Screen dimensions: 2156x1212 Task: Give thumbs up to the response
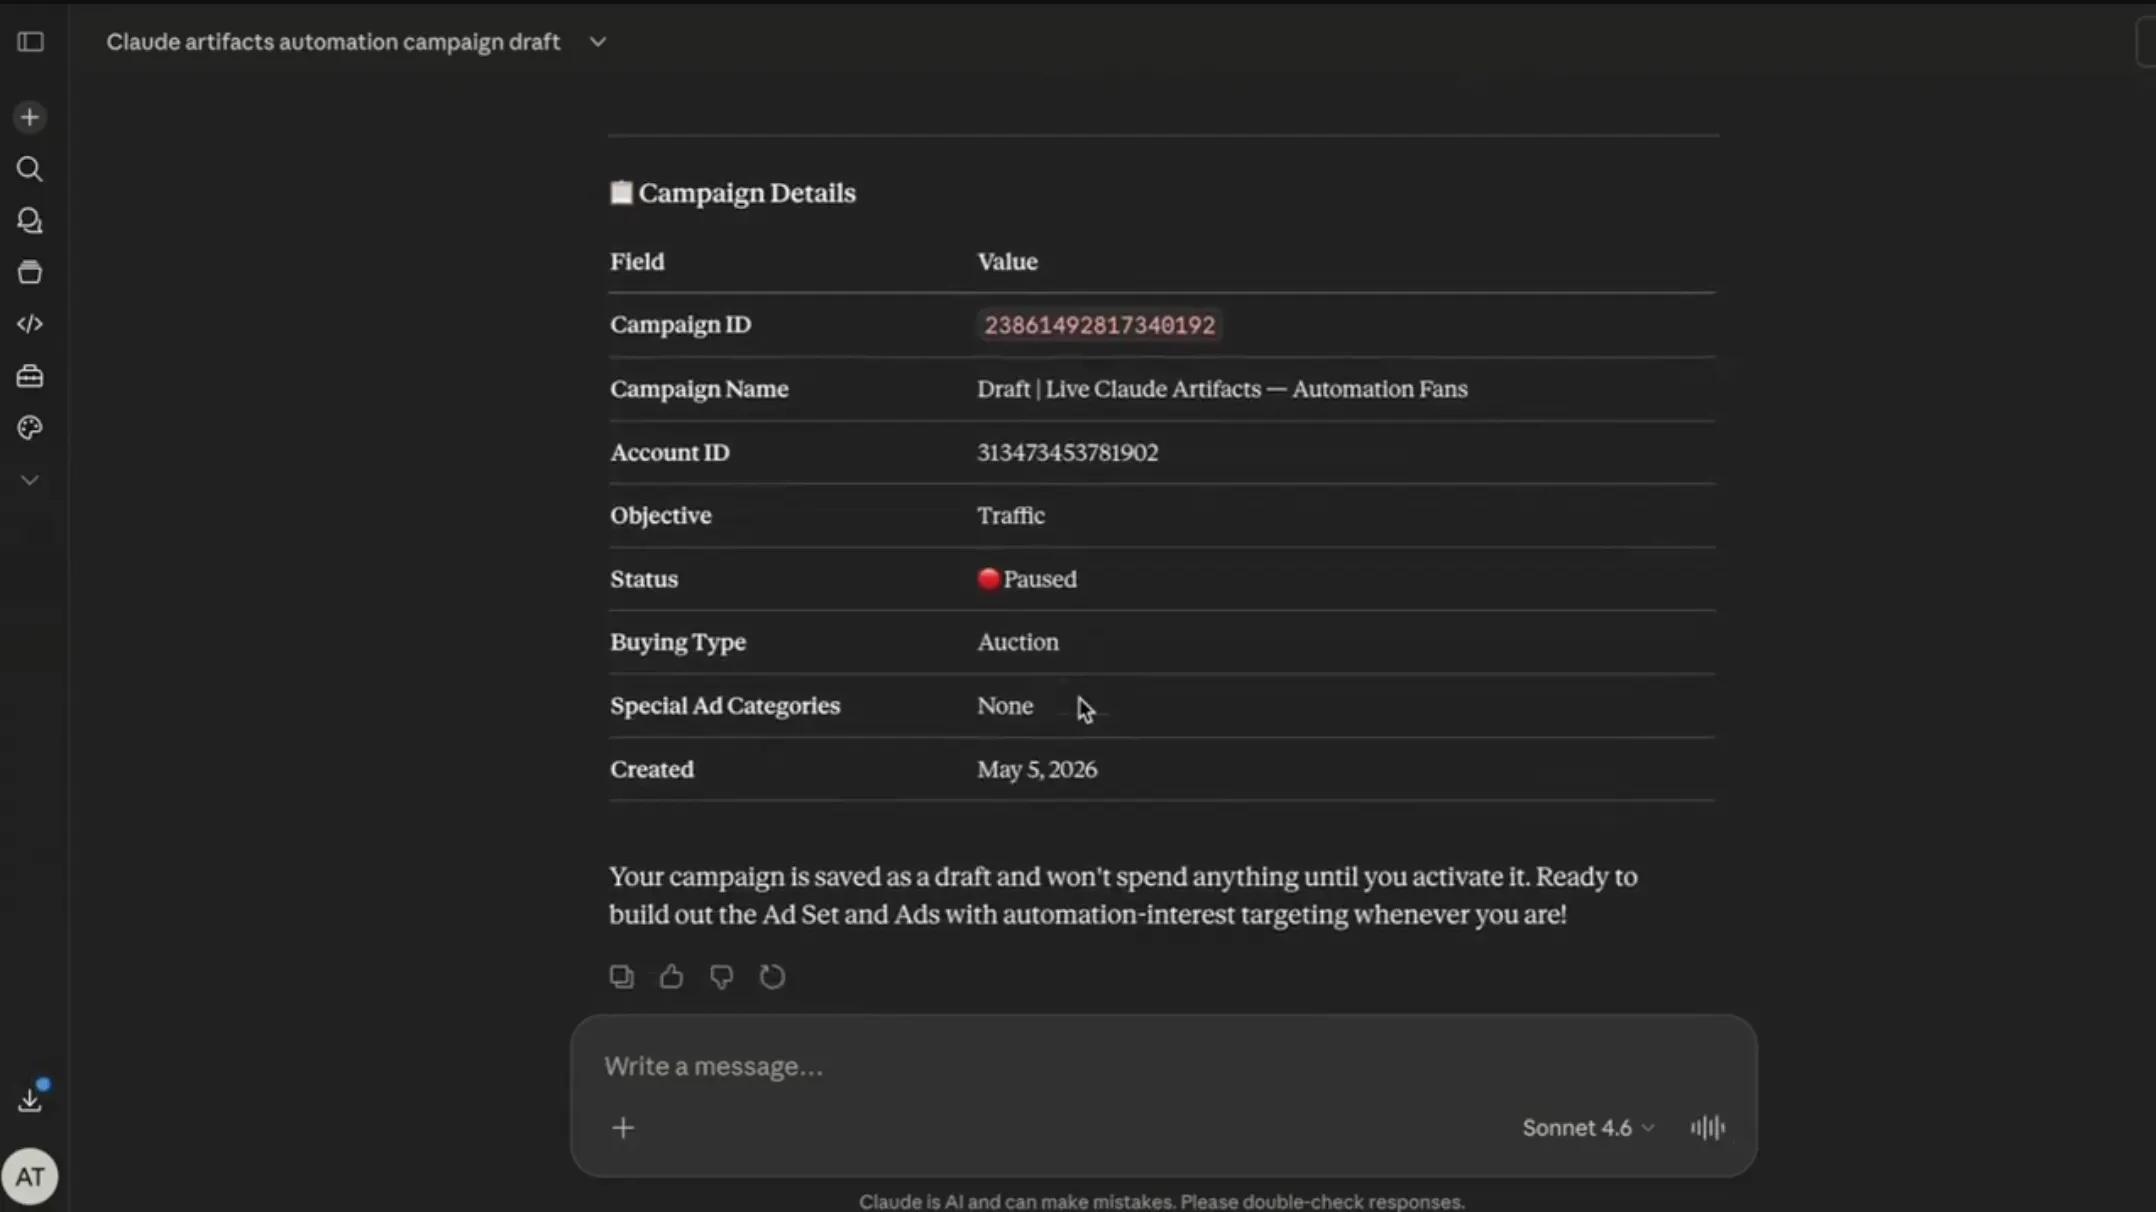[x=671, y=976]
